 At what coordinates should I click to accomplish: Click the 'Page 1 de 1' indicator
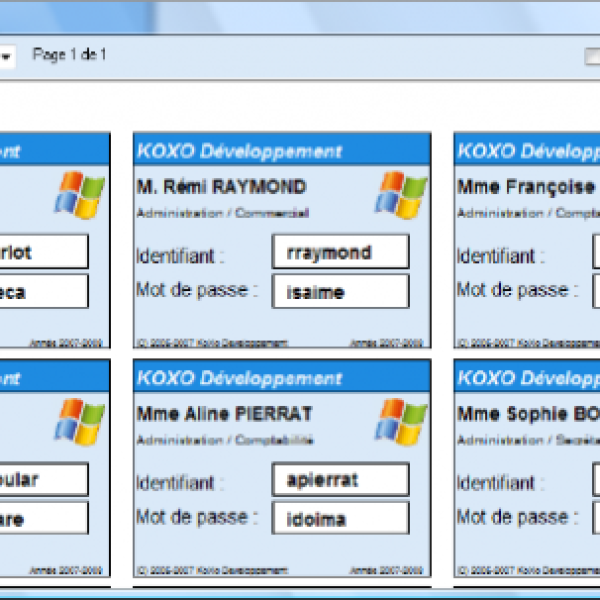tap(69, 55)
